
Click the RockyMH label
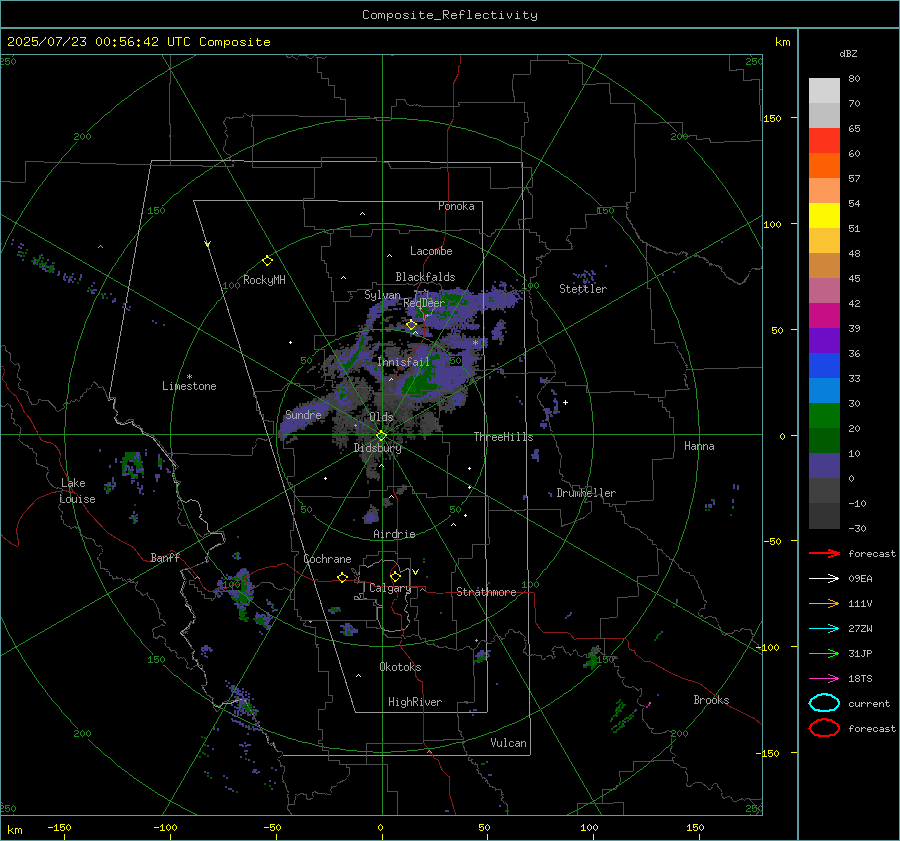click(264, 280)
